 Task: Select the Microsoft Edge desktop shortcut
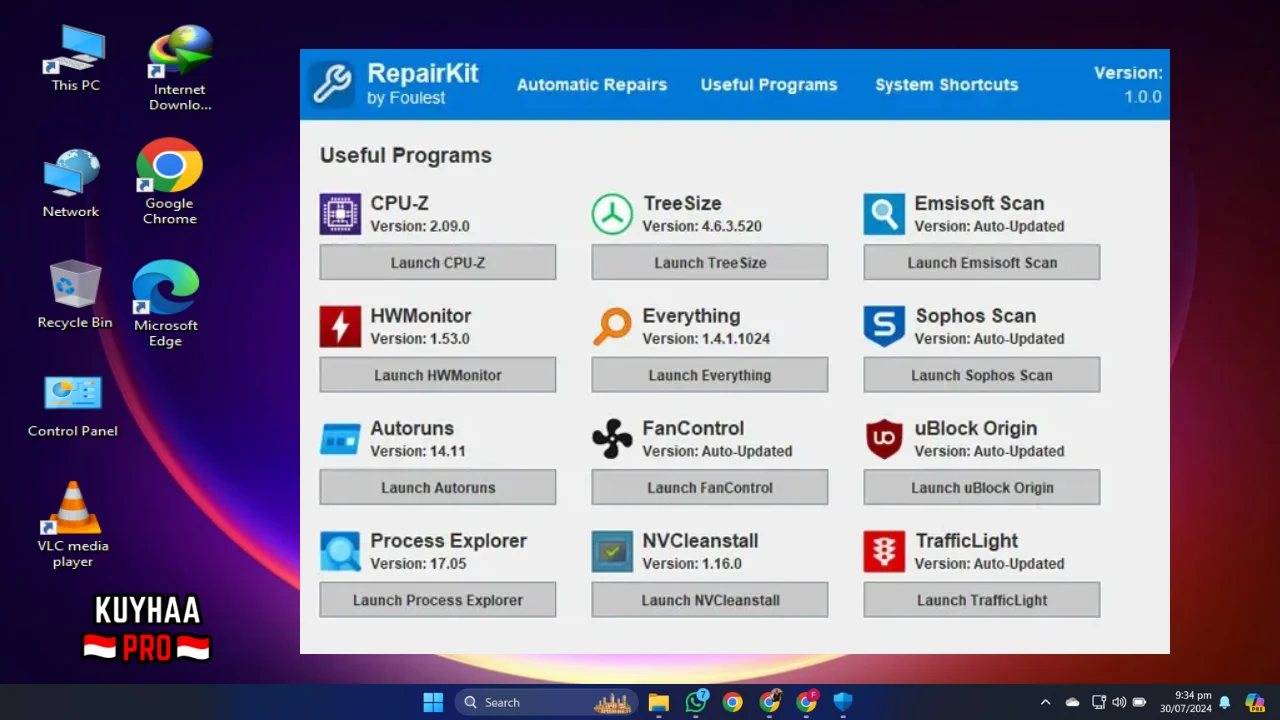pyautogui.click(x=166, y=304)
